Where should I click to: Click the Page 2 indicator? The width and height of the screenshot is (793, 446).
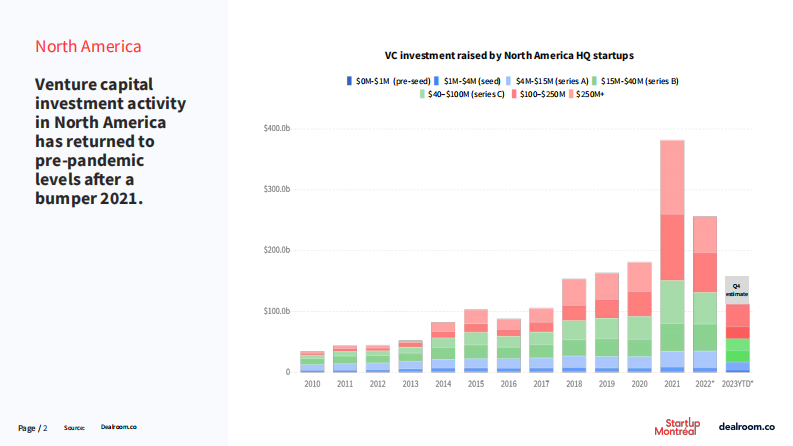point(33,427)
